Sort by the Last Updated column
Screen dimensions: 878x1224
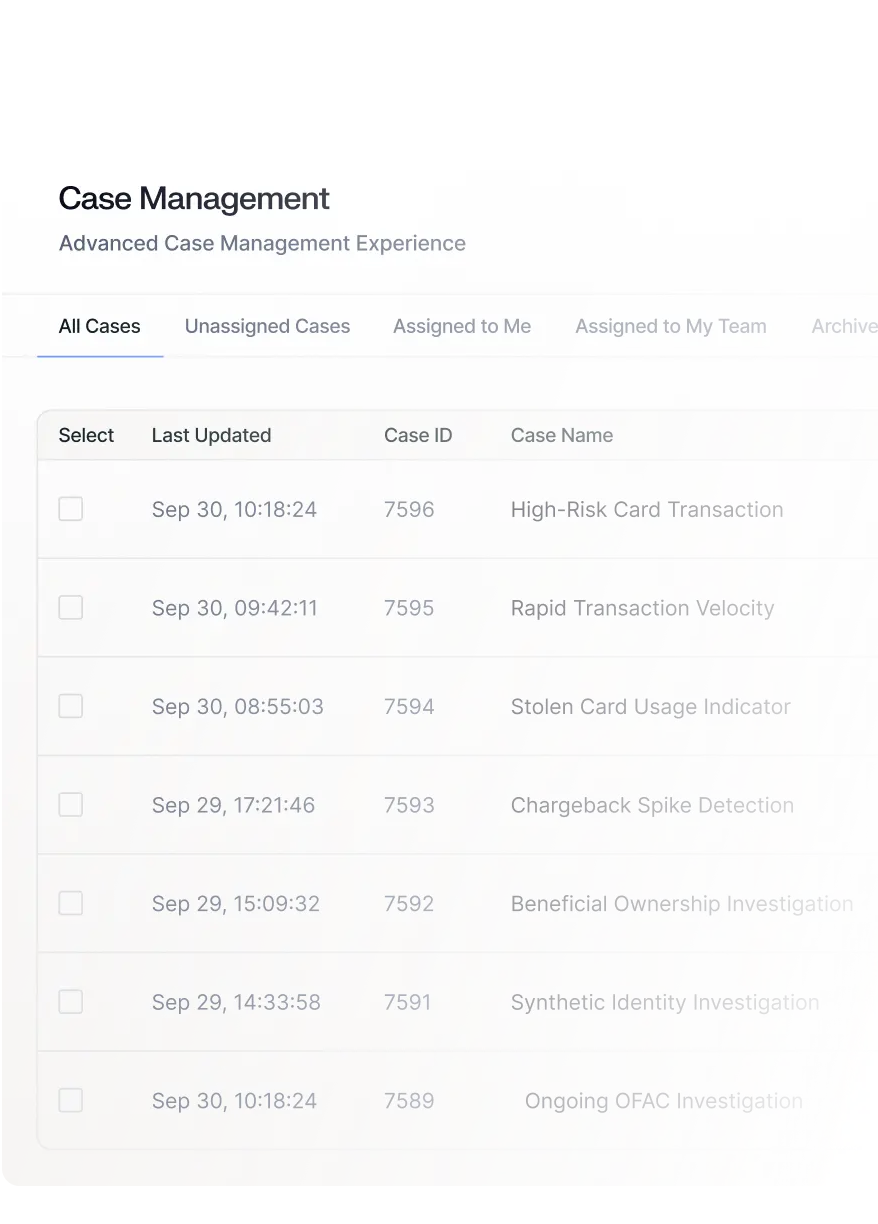[211, 435]
